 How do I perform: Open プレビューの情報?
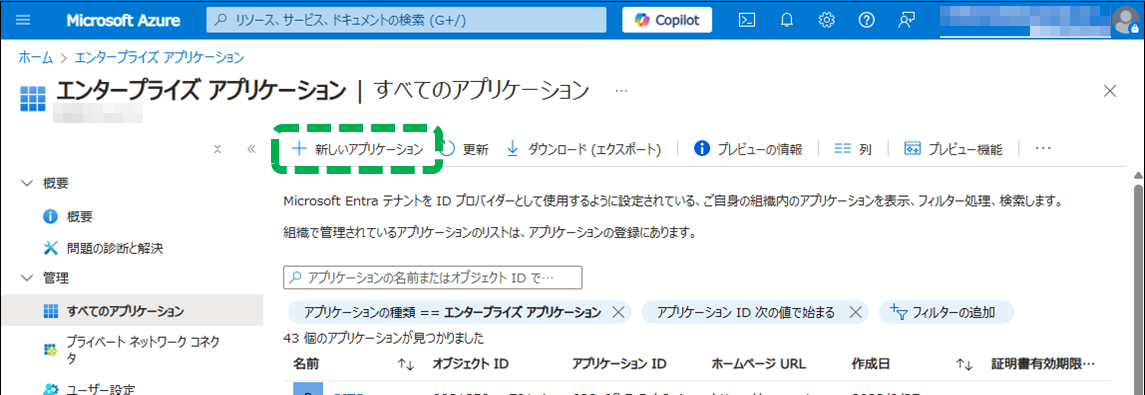pyautogui.click(x=748, y=149)
